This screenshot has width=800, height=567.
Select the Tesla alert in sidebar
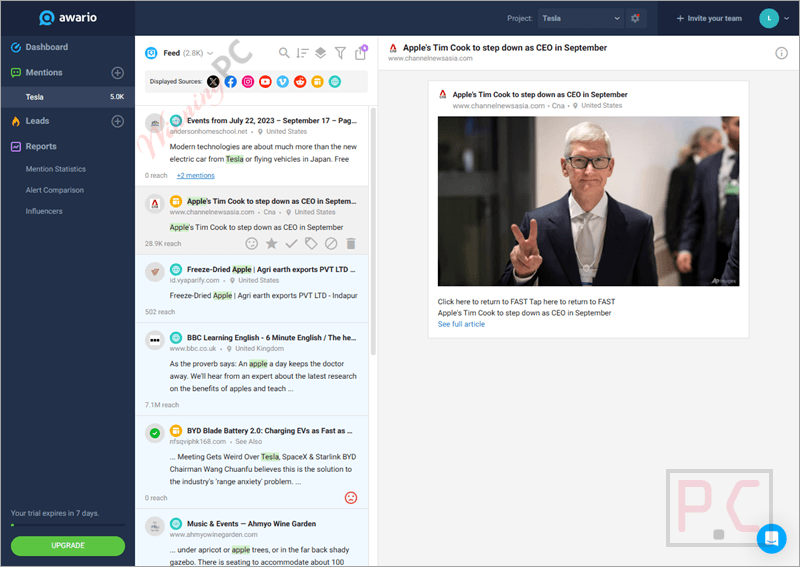(x=67, y=97)
